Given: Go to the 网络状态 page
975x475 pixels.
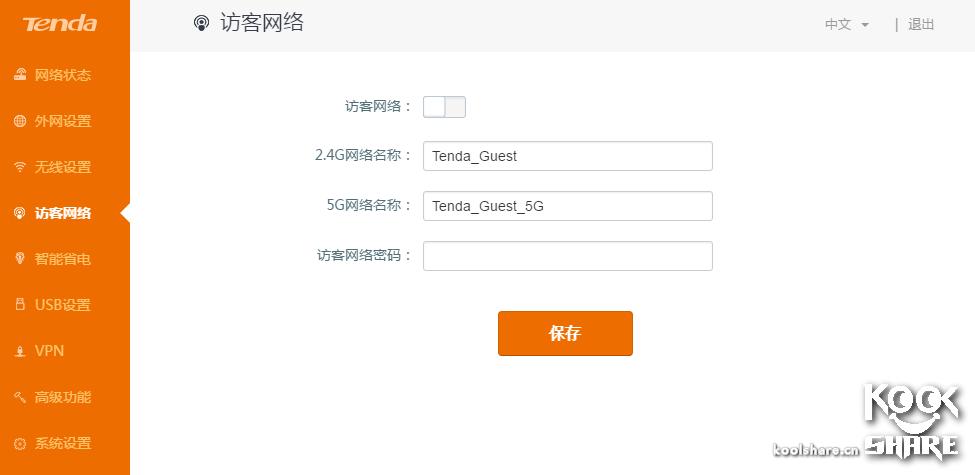Looking at the screenshot, I should 63,75.
